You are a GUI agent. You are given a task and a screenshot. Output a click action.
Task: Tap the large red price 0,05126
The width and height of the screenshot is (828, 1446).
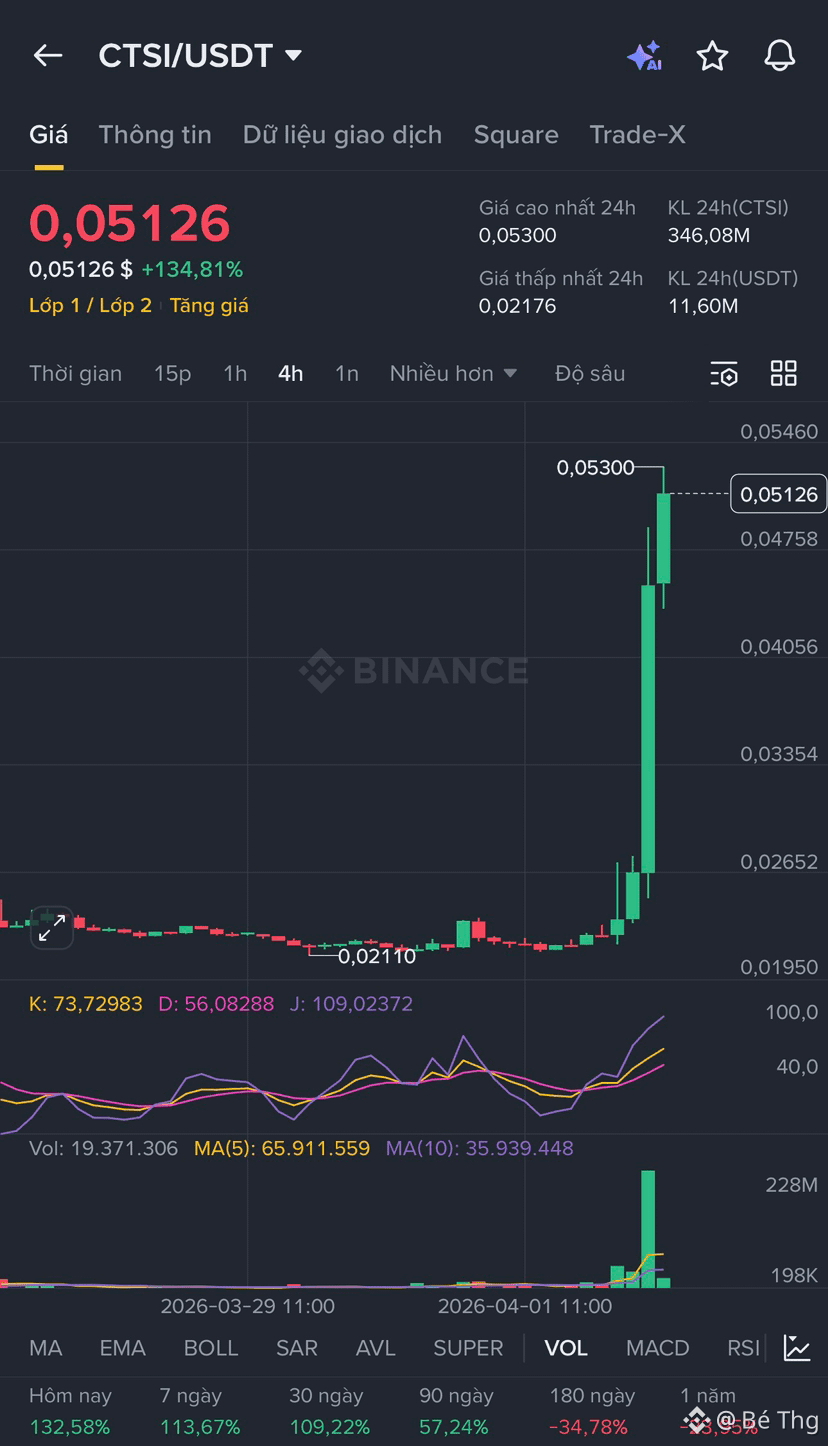pos(130,223)
